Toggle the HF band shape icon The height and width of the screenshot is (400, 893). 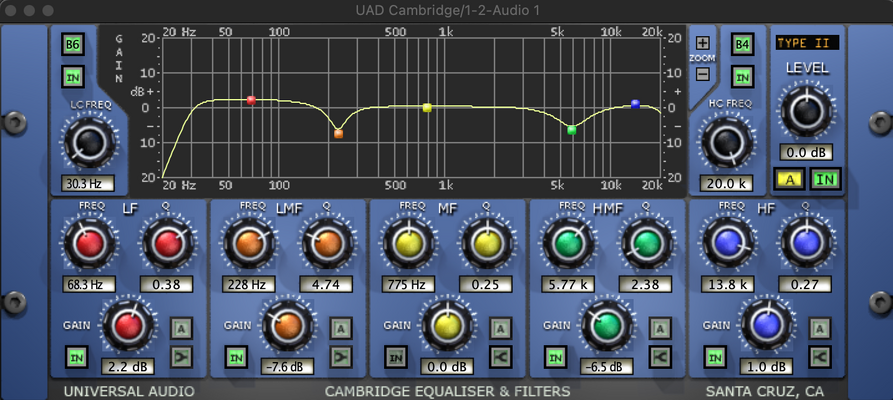click(x=819, y=357)
